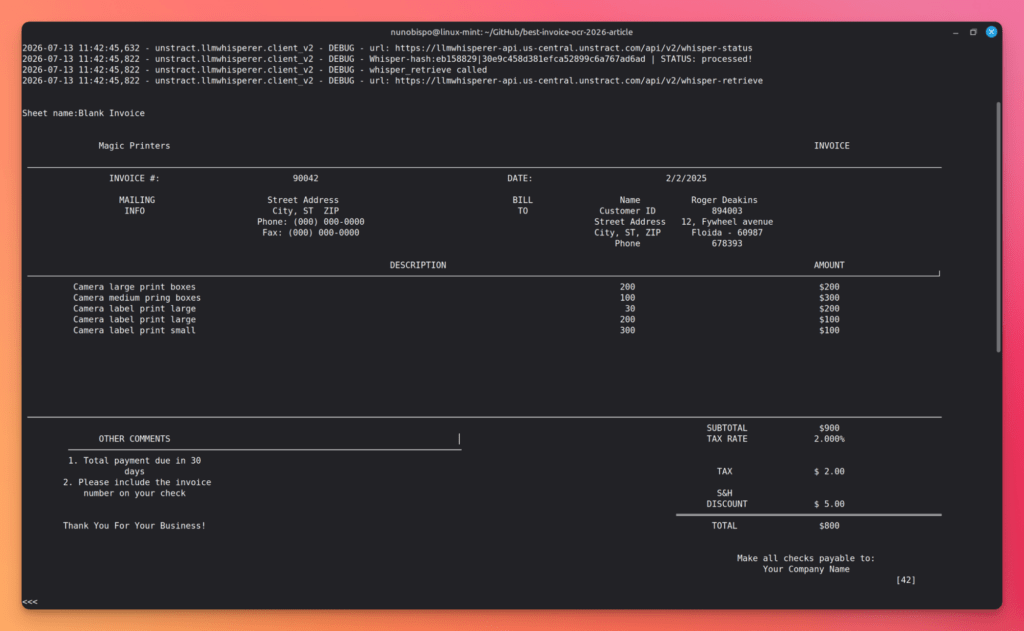Click quantity 30 in the table
Screen dimensions: 1024x631
click(630, 309)
